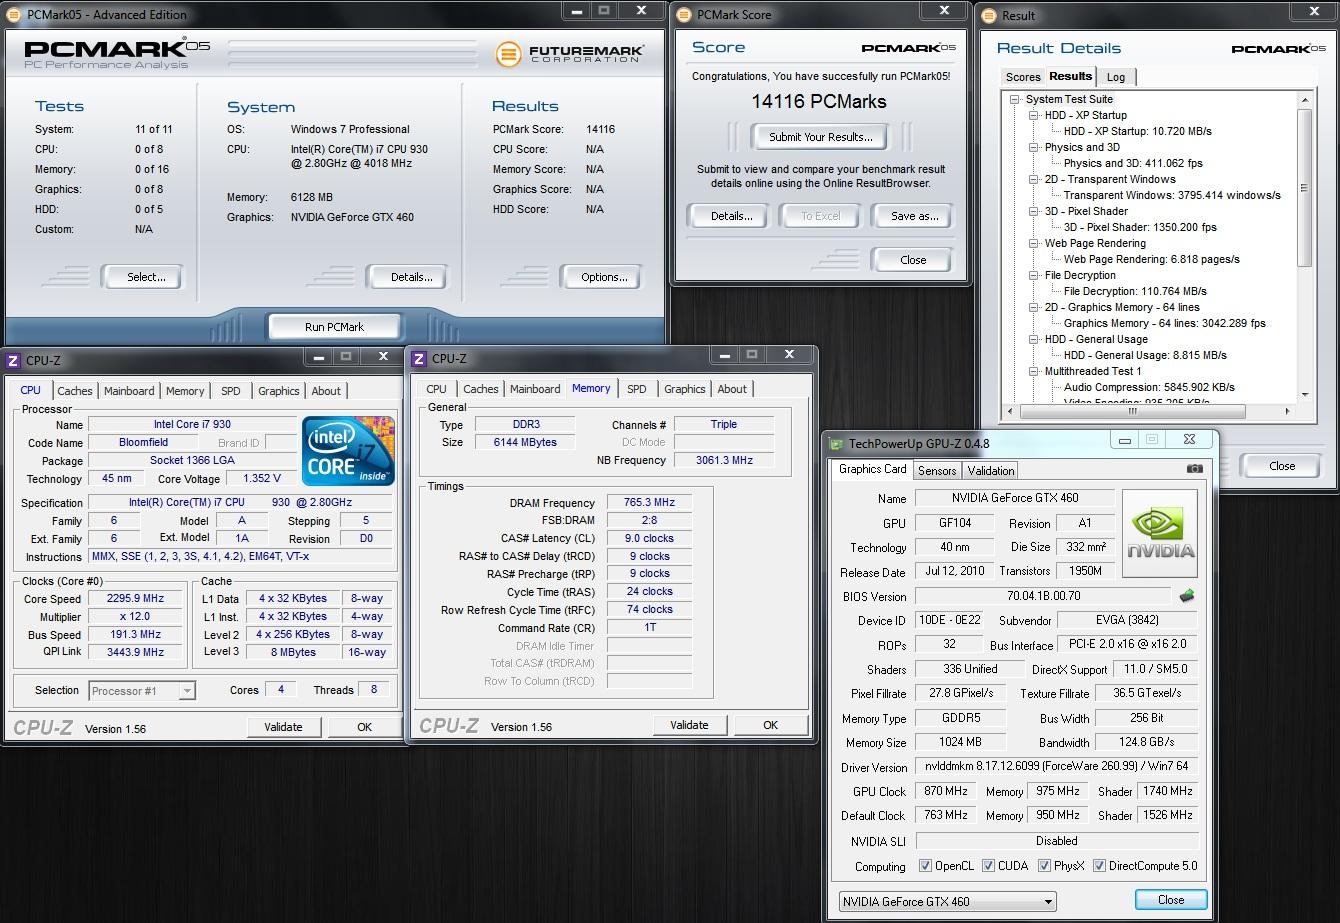The width and height of the screenshot is (1340, 923).
Task: Click the CPU-Z title icon of CPU tab window
Action: [x=14, y=360]
